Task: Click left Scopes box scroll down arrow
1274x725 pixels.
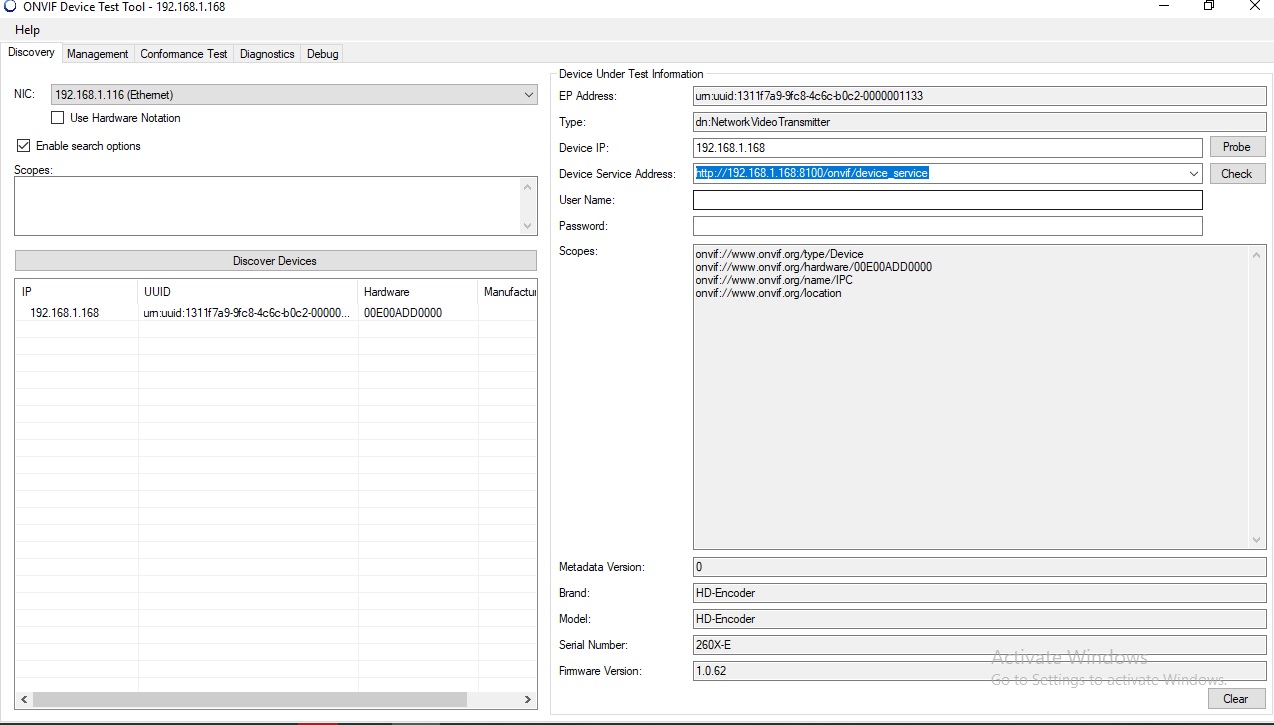Action: click(529, 226)
